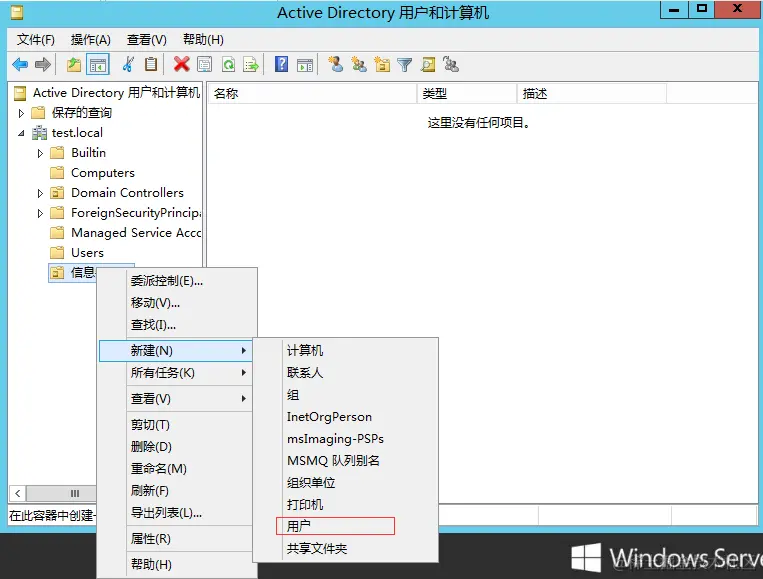Open the 操作(A) menu
Image resolution: width=763 pixels, height=579 pixels.
pyautogui.click(x=91, y=39)
